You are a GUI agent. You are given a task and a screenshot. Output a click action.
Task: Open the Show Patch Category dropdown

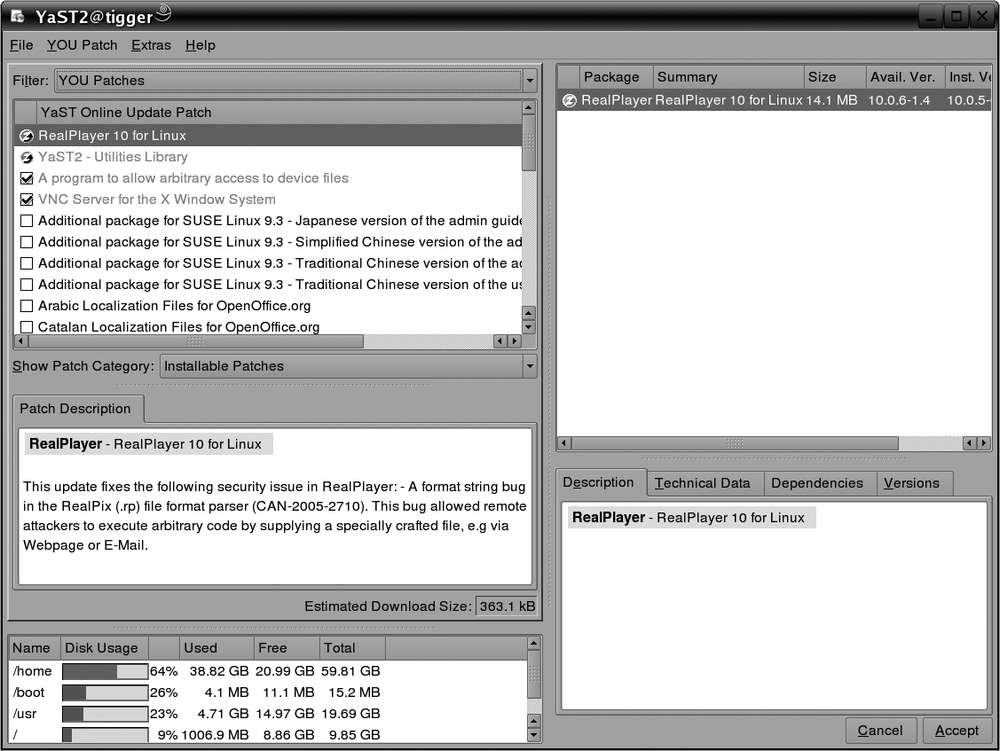pyautogui.click(x=531, y=366)
